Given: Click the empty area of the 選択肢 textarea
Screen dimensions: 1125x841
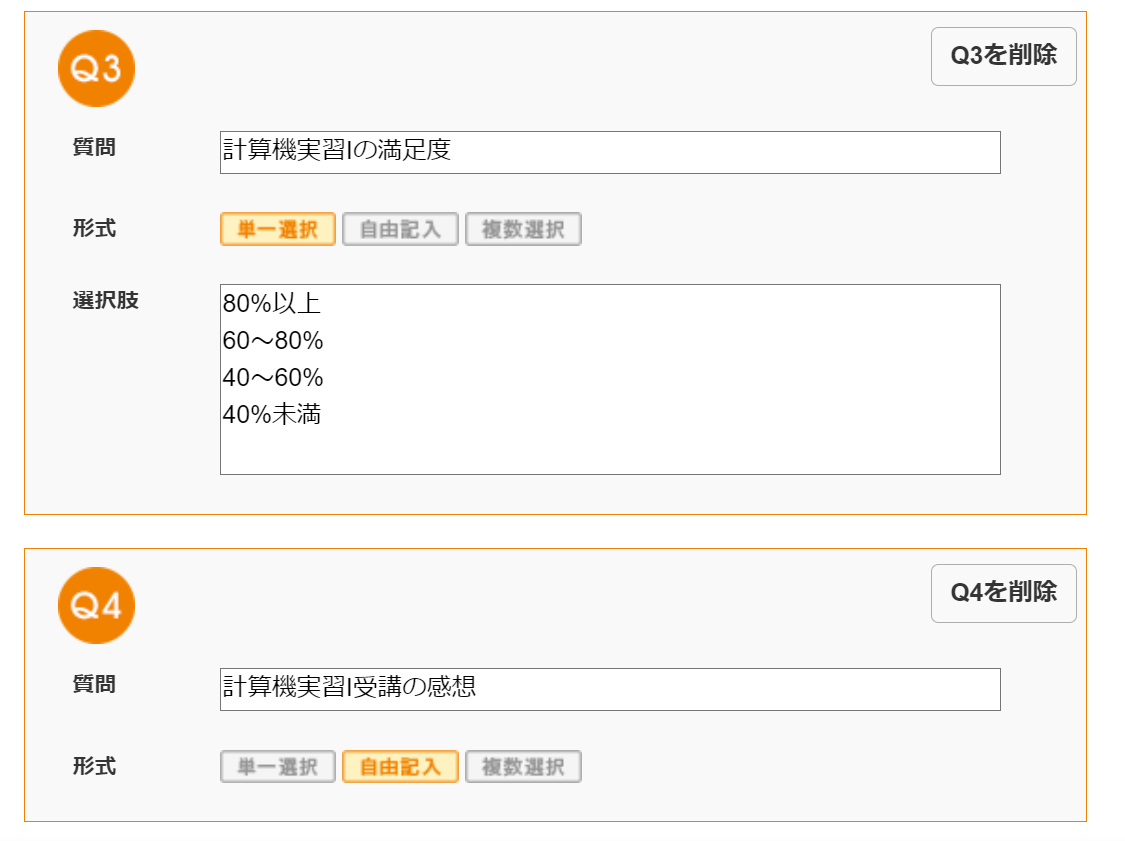Looking at the screenshot, I should point(610,452).
